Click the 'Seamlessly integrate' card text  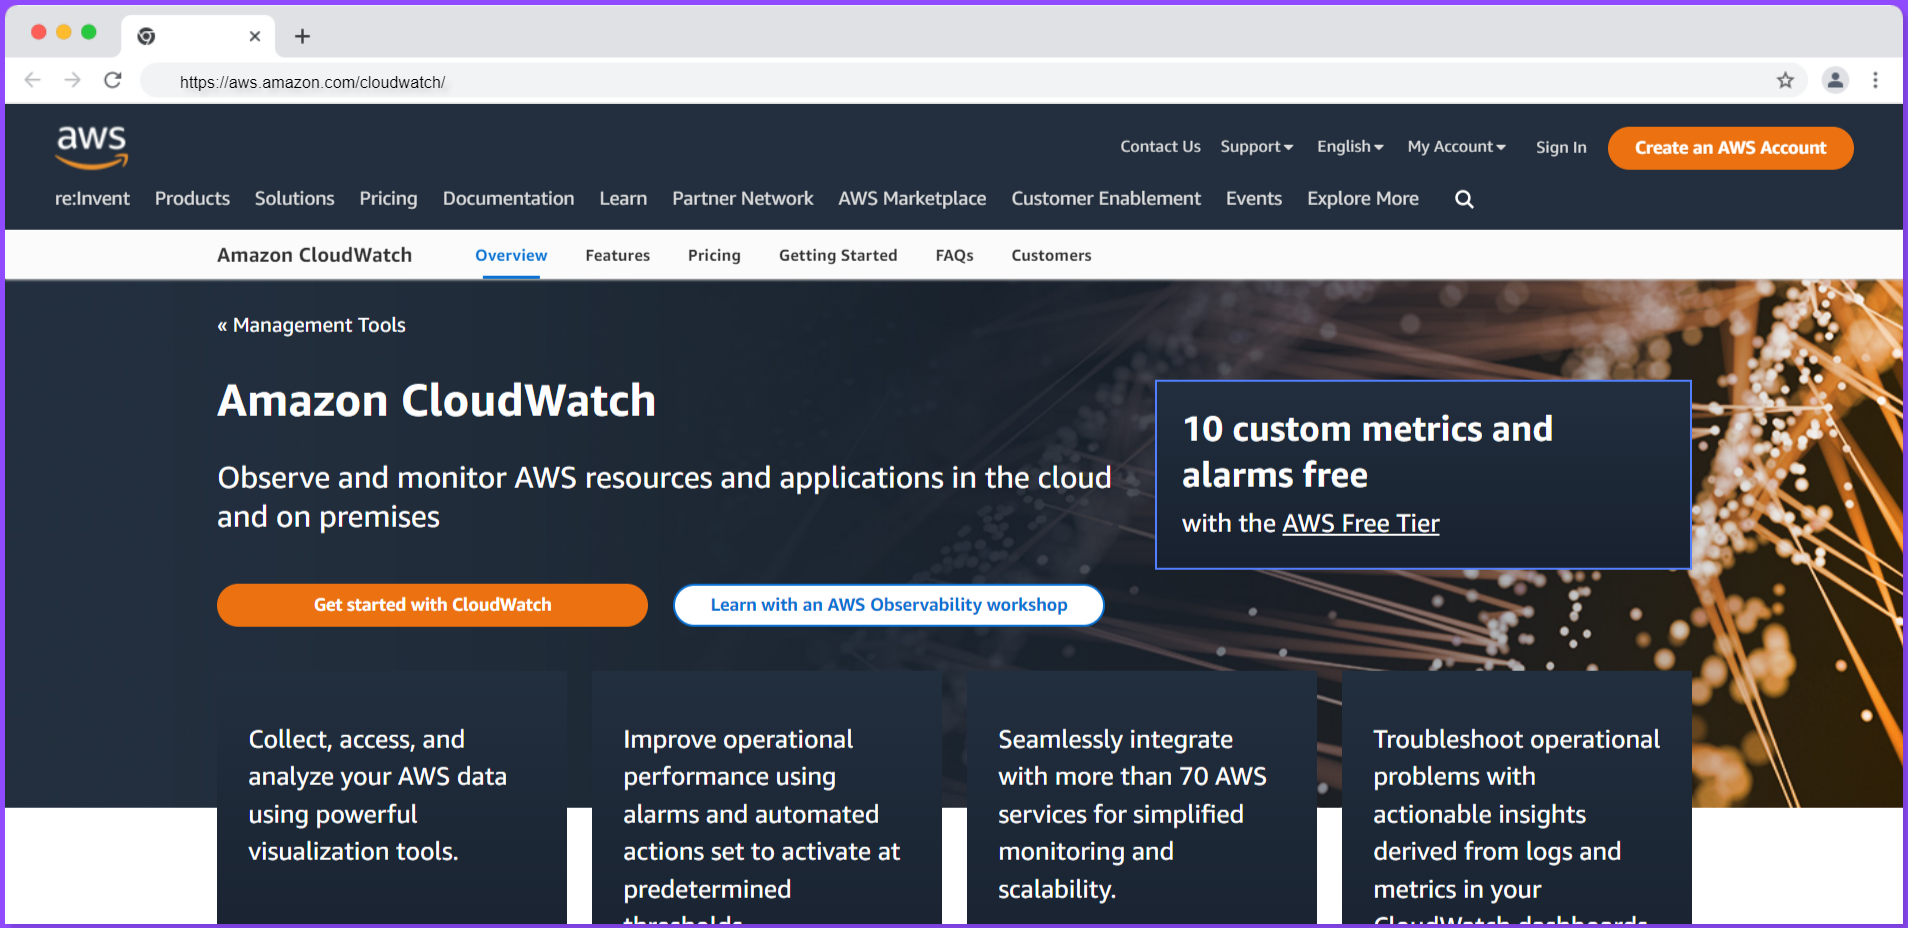[1132, 814]
